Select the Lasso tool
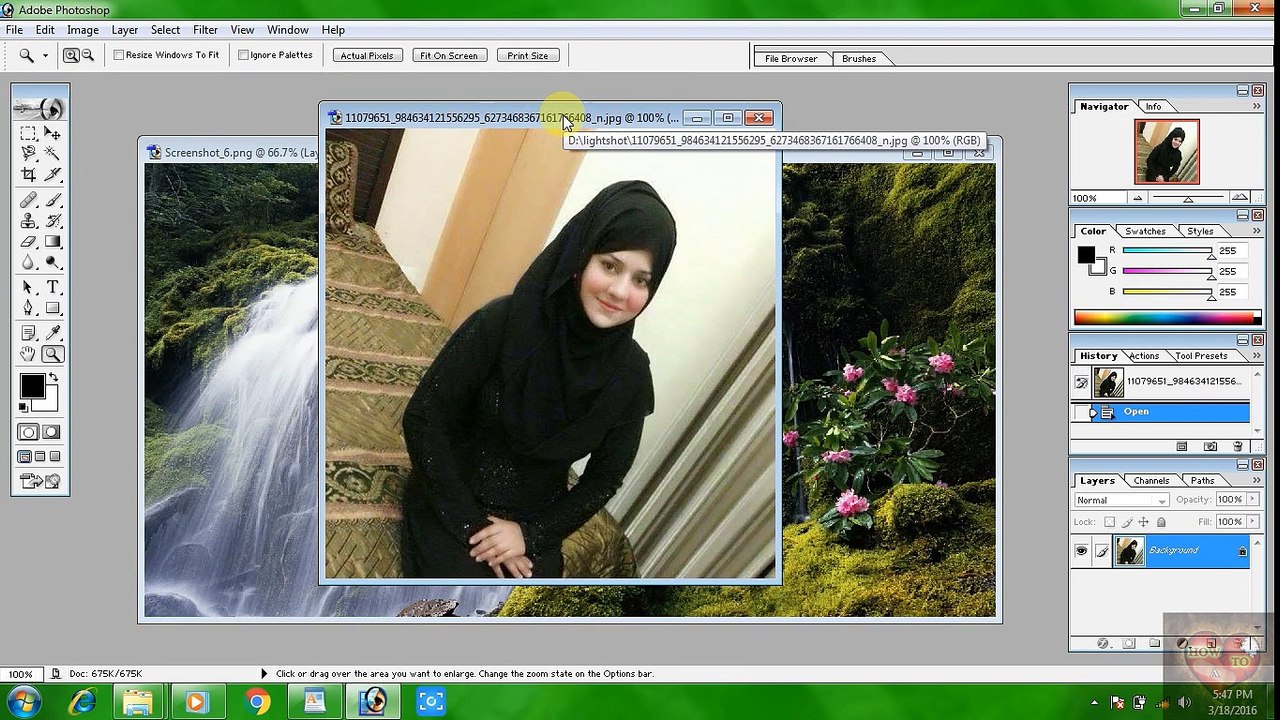 (29, 153)
